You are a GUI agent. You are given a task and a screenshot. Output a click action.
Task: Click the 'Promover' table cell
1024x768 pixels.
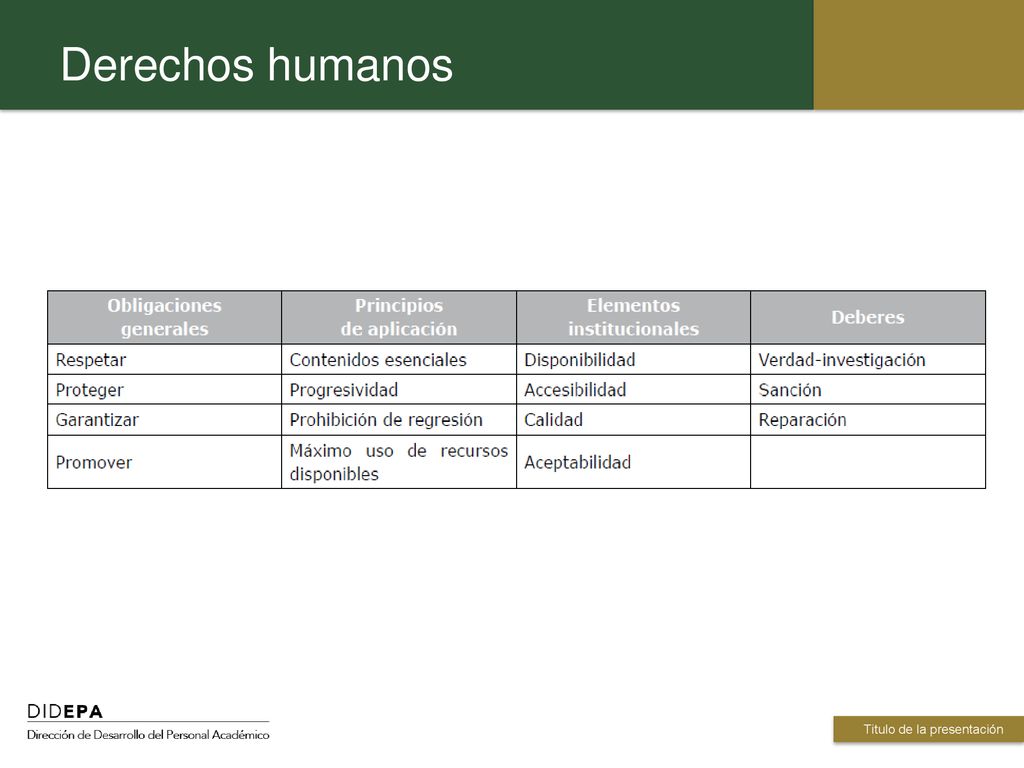point(165,462)
